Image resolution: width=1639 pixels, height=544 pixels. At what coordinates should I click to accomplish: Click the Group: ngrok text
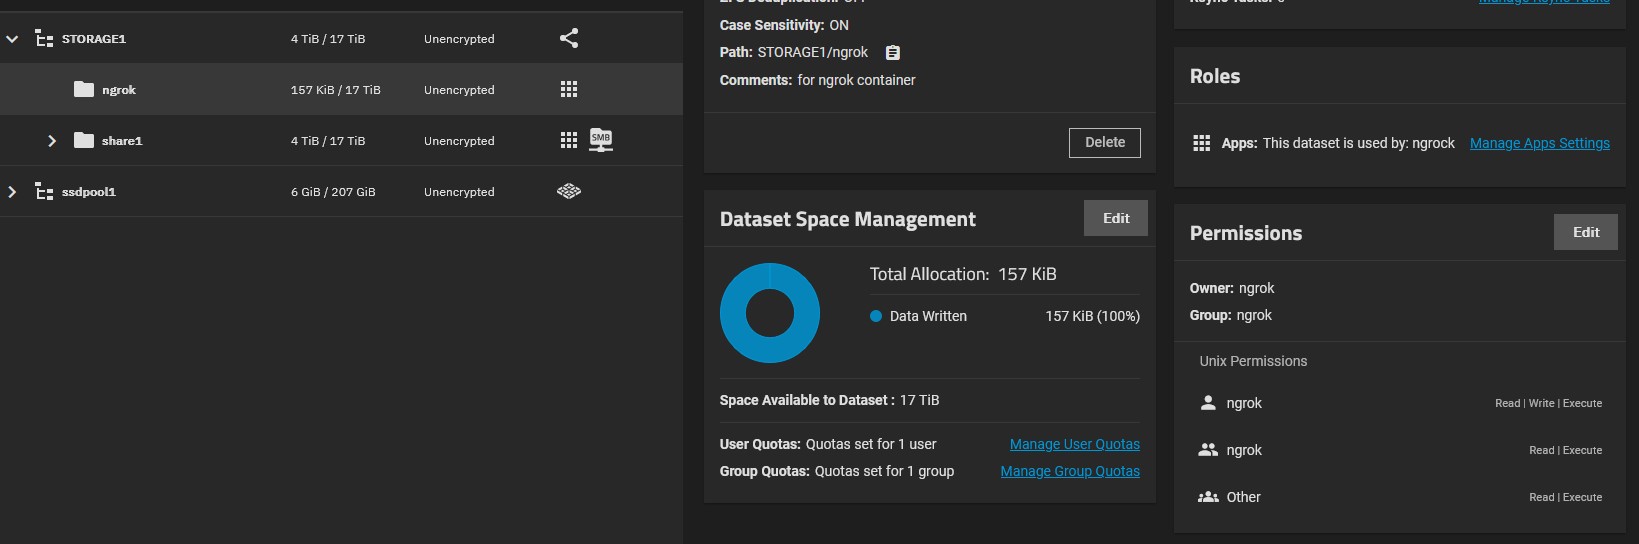[x=1231, y=315]
